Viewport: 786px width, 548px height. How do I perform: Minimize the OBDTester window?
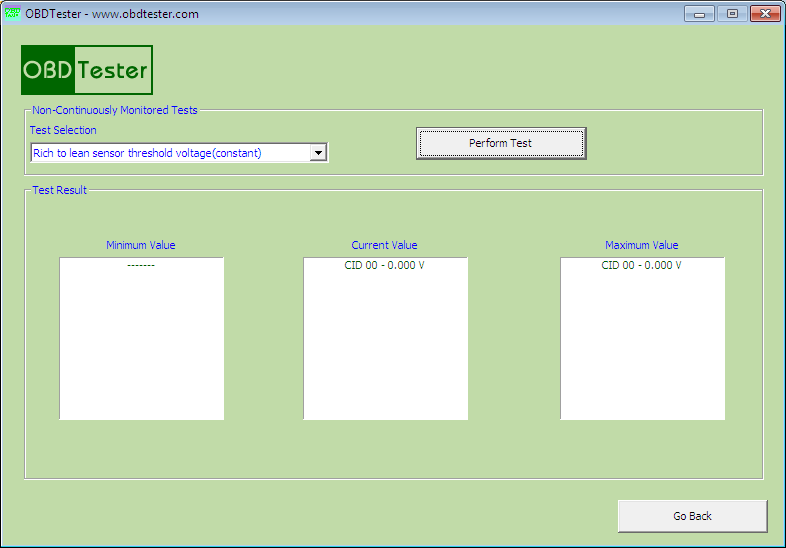[x=699, y=14]
